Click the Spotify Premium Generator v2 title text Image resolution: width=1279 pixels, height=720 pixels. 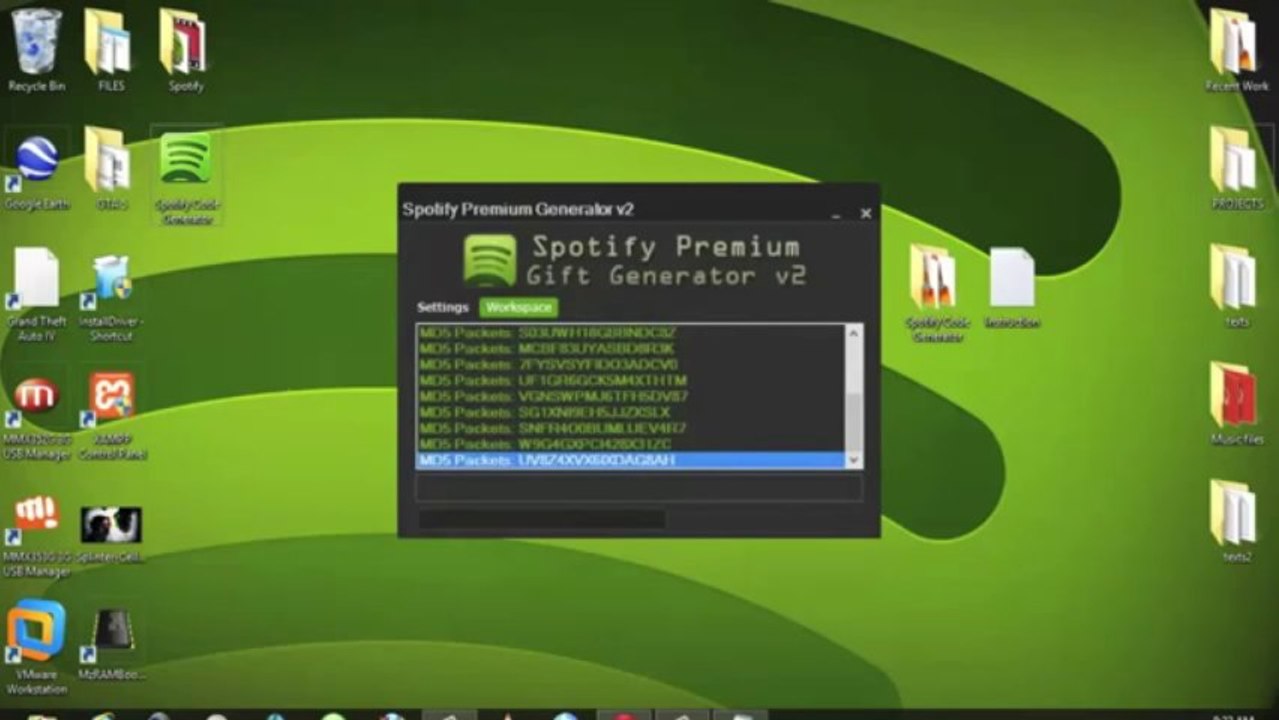tap(518, 209)
